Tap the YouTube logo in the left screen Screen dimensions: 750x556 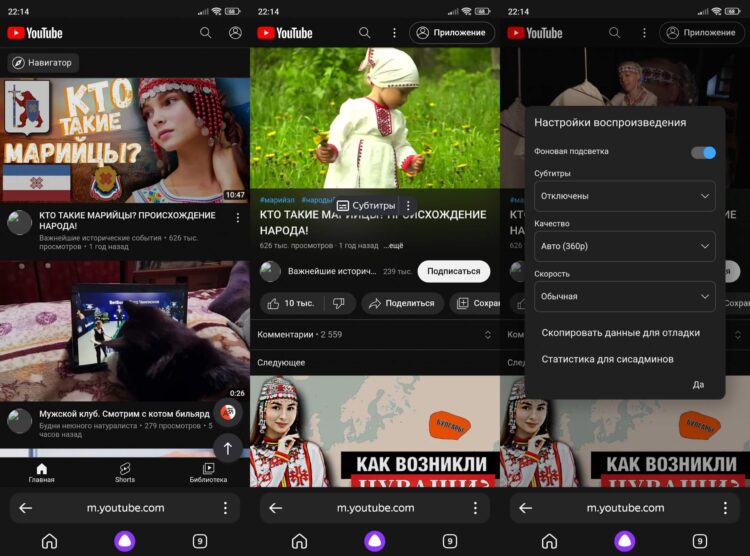[x=35, y=33]
